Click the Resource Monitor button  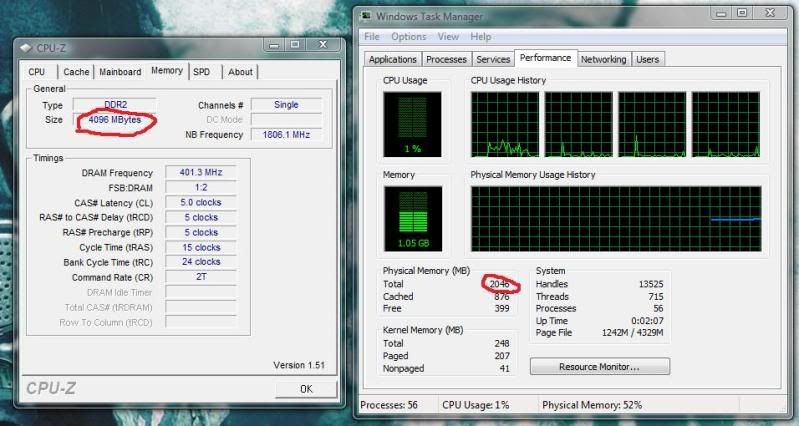599,367
